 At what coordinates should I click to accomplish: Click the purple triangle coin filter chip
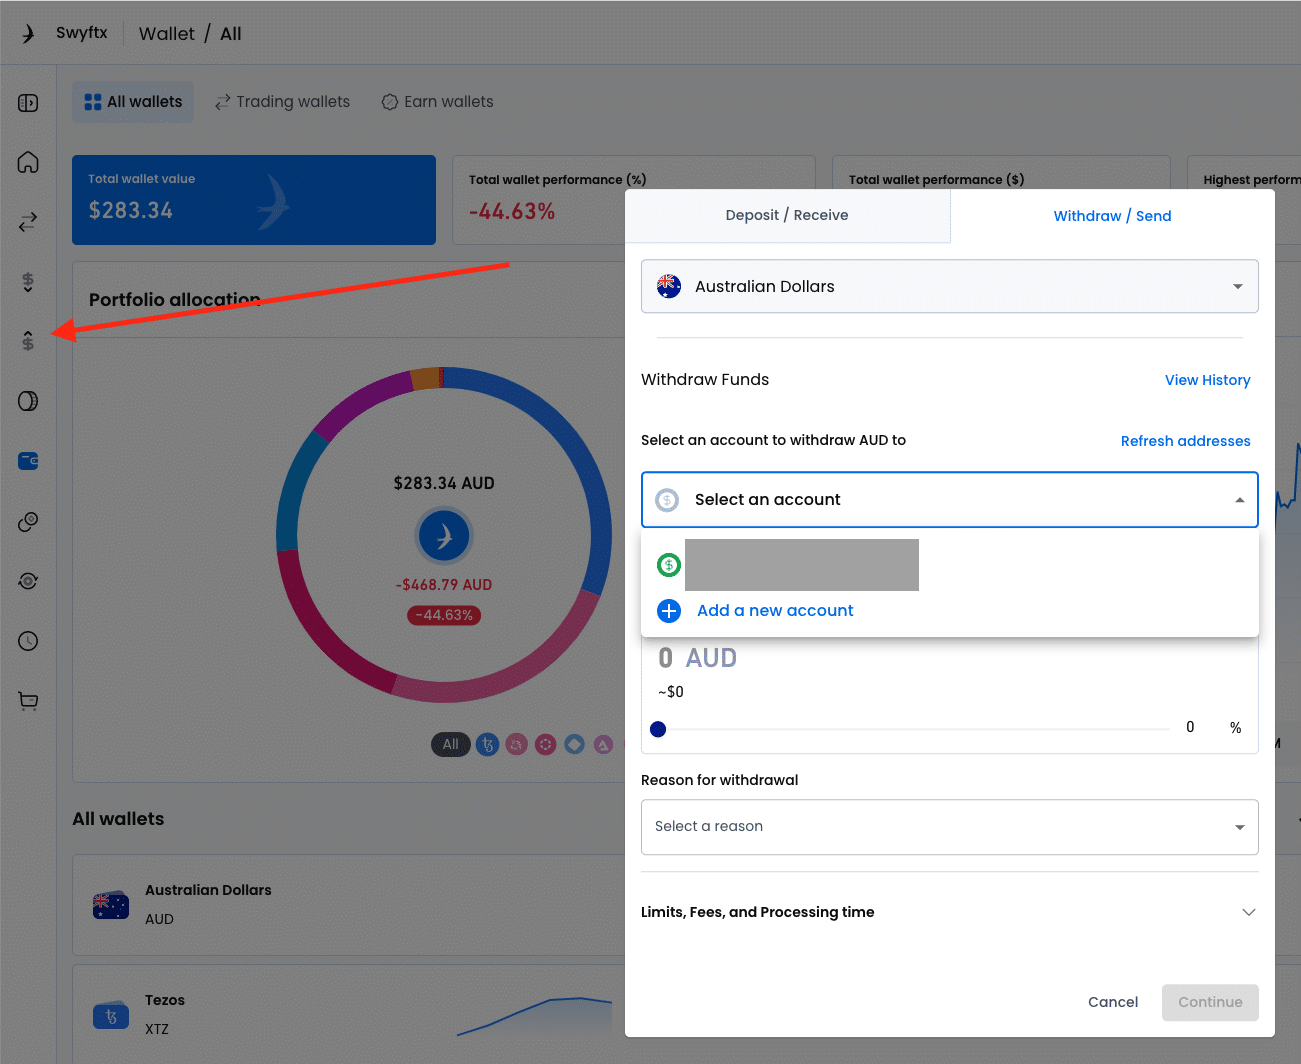(x=603, y=744)
